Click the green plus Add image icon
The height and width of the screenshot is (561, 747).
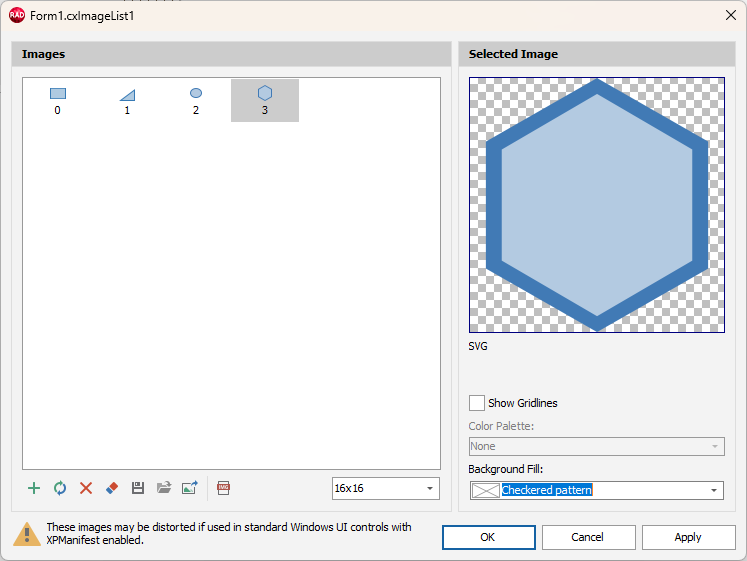coord(34,488)
